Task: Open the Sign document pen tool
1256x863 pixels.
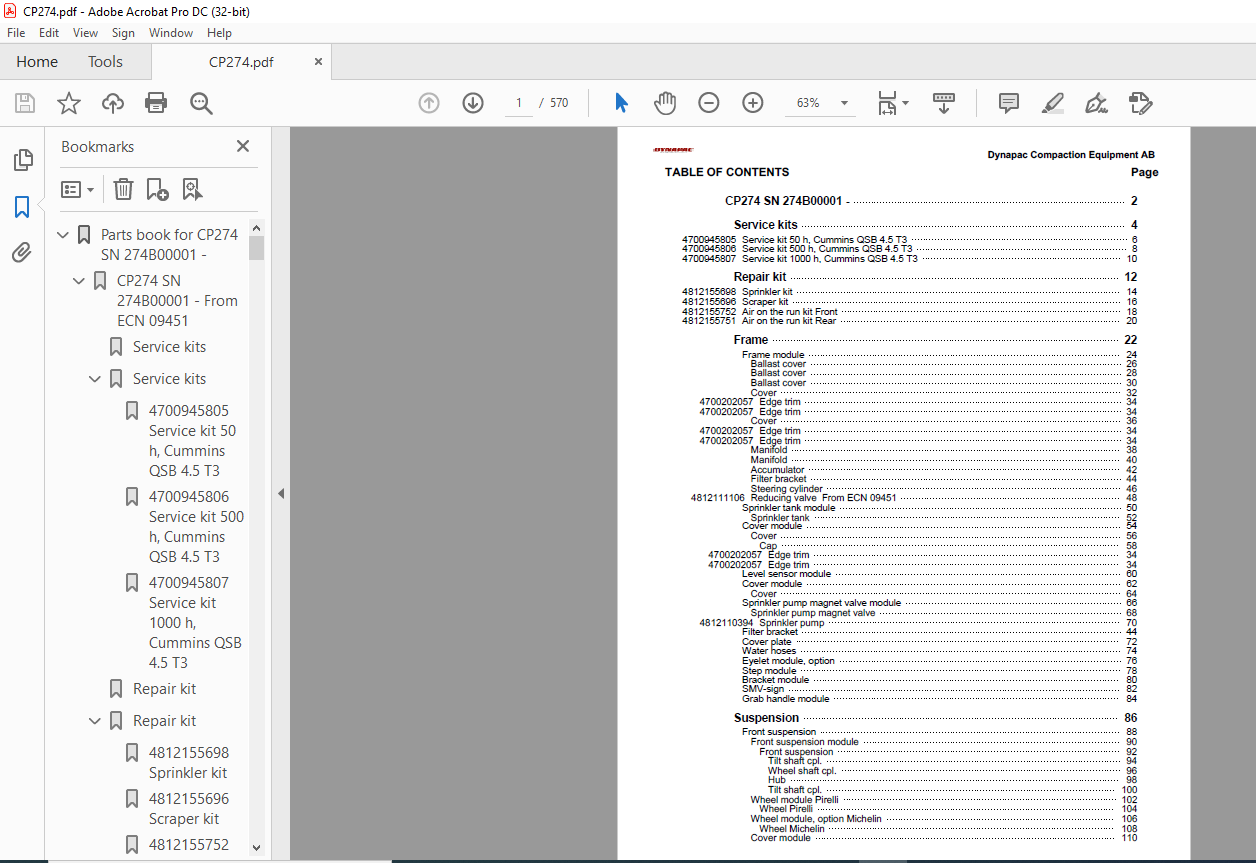Action: [x=1097, y=103]
